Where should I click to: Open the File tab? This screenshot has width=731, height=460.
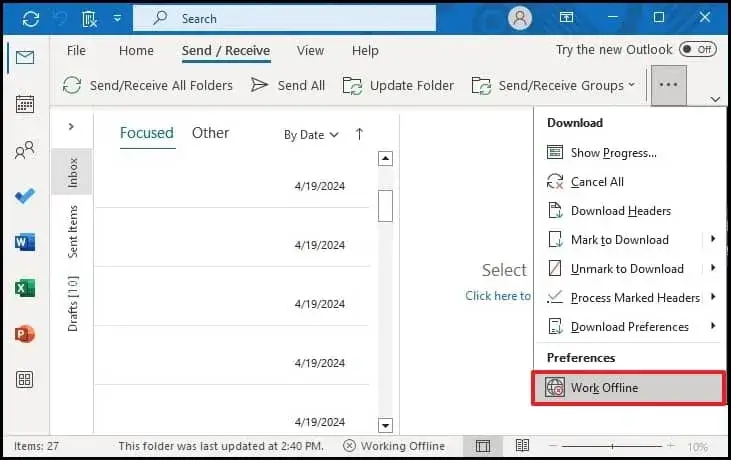(76, 50)
